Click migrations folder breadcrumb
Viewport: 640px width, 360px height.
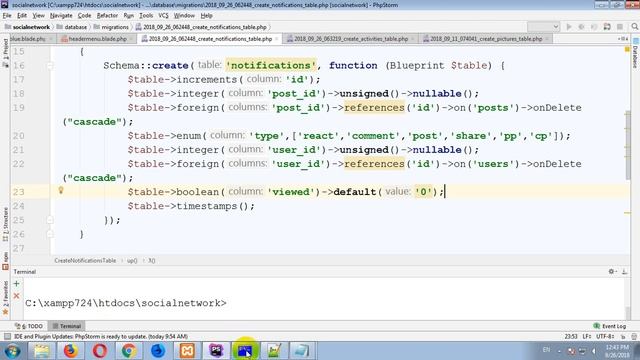(x=111, y=27)
